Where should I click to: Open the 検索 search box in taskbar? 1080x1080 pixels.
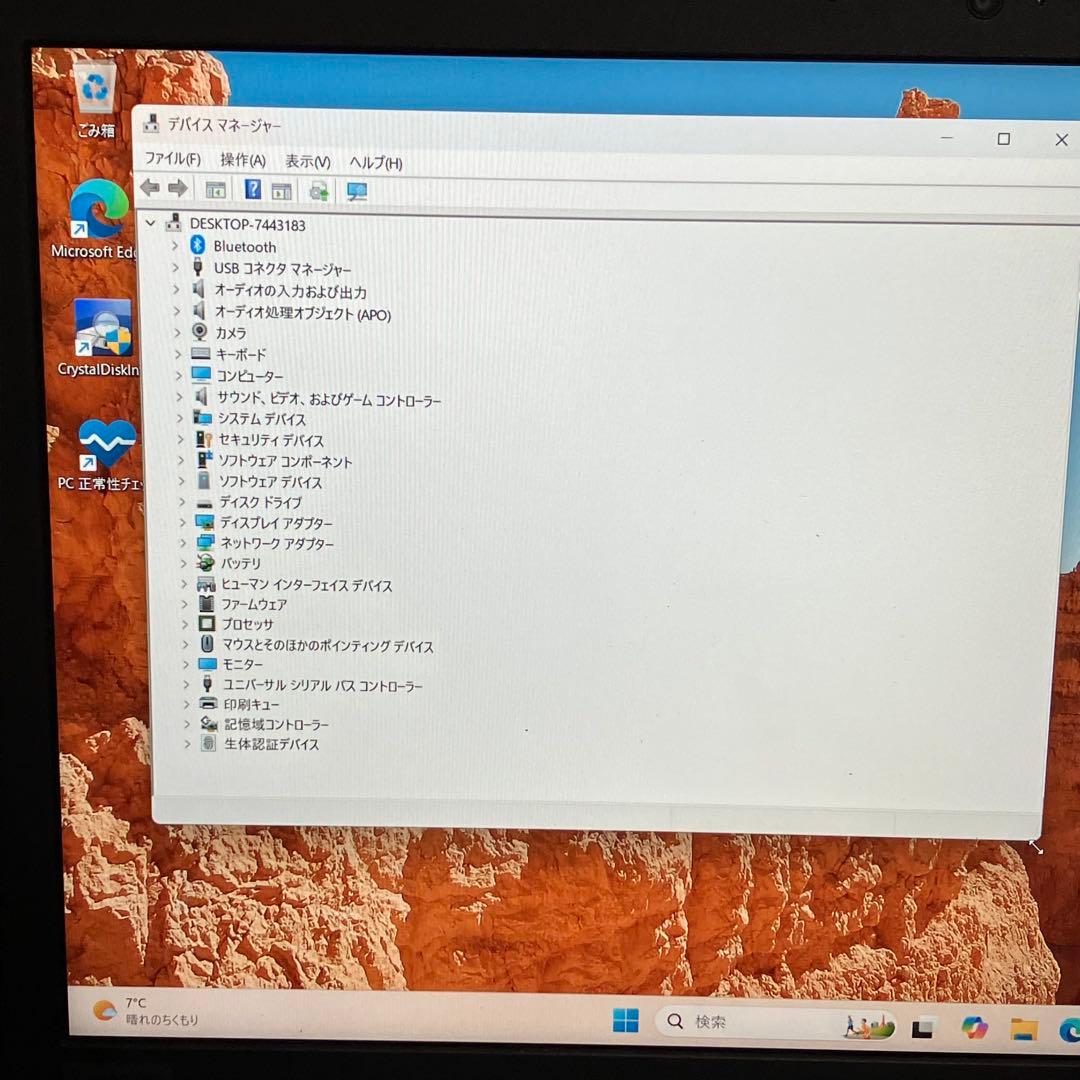click(712, 1020)
